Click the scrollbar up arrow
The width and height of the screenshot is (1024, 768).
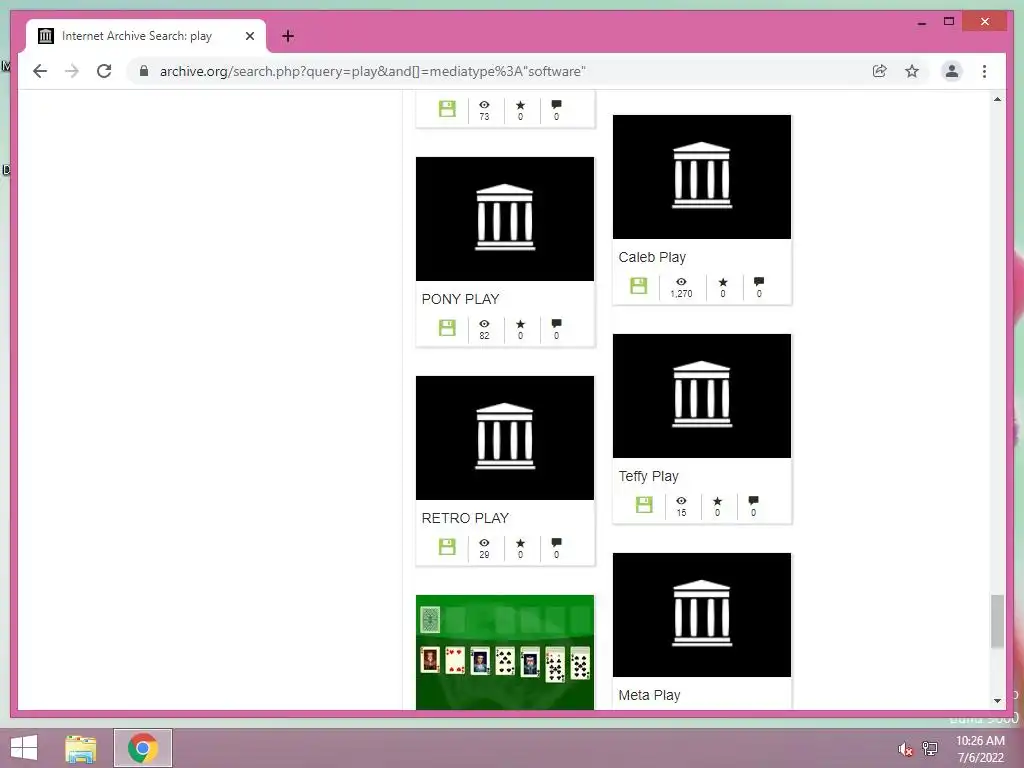[997, 99]
